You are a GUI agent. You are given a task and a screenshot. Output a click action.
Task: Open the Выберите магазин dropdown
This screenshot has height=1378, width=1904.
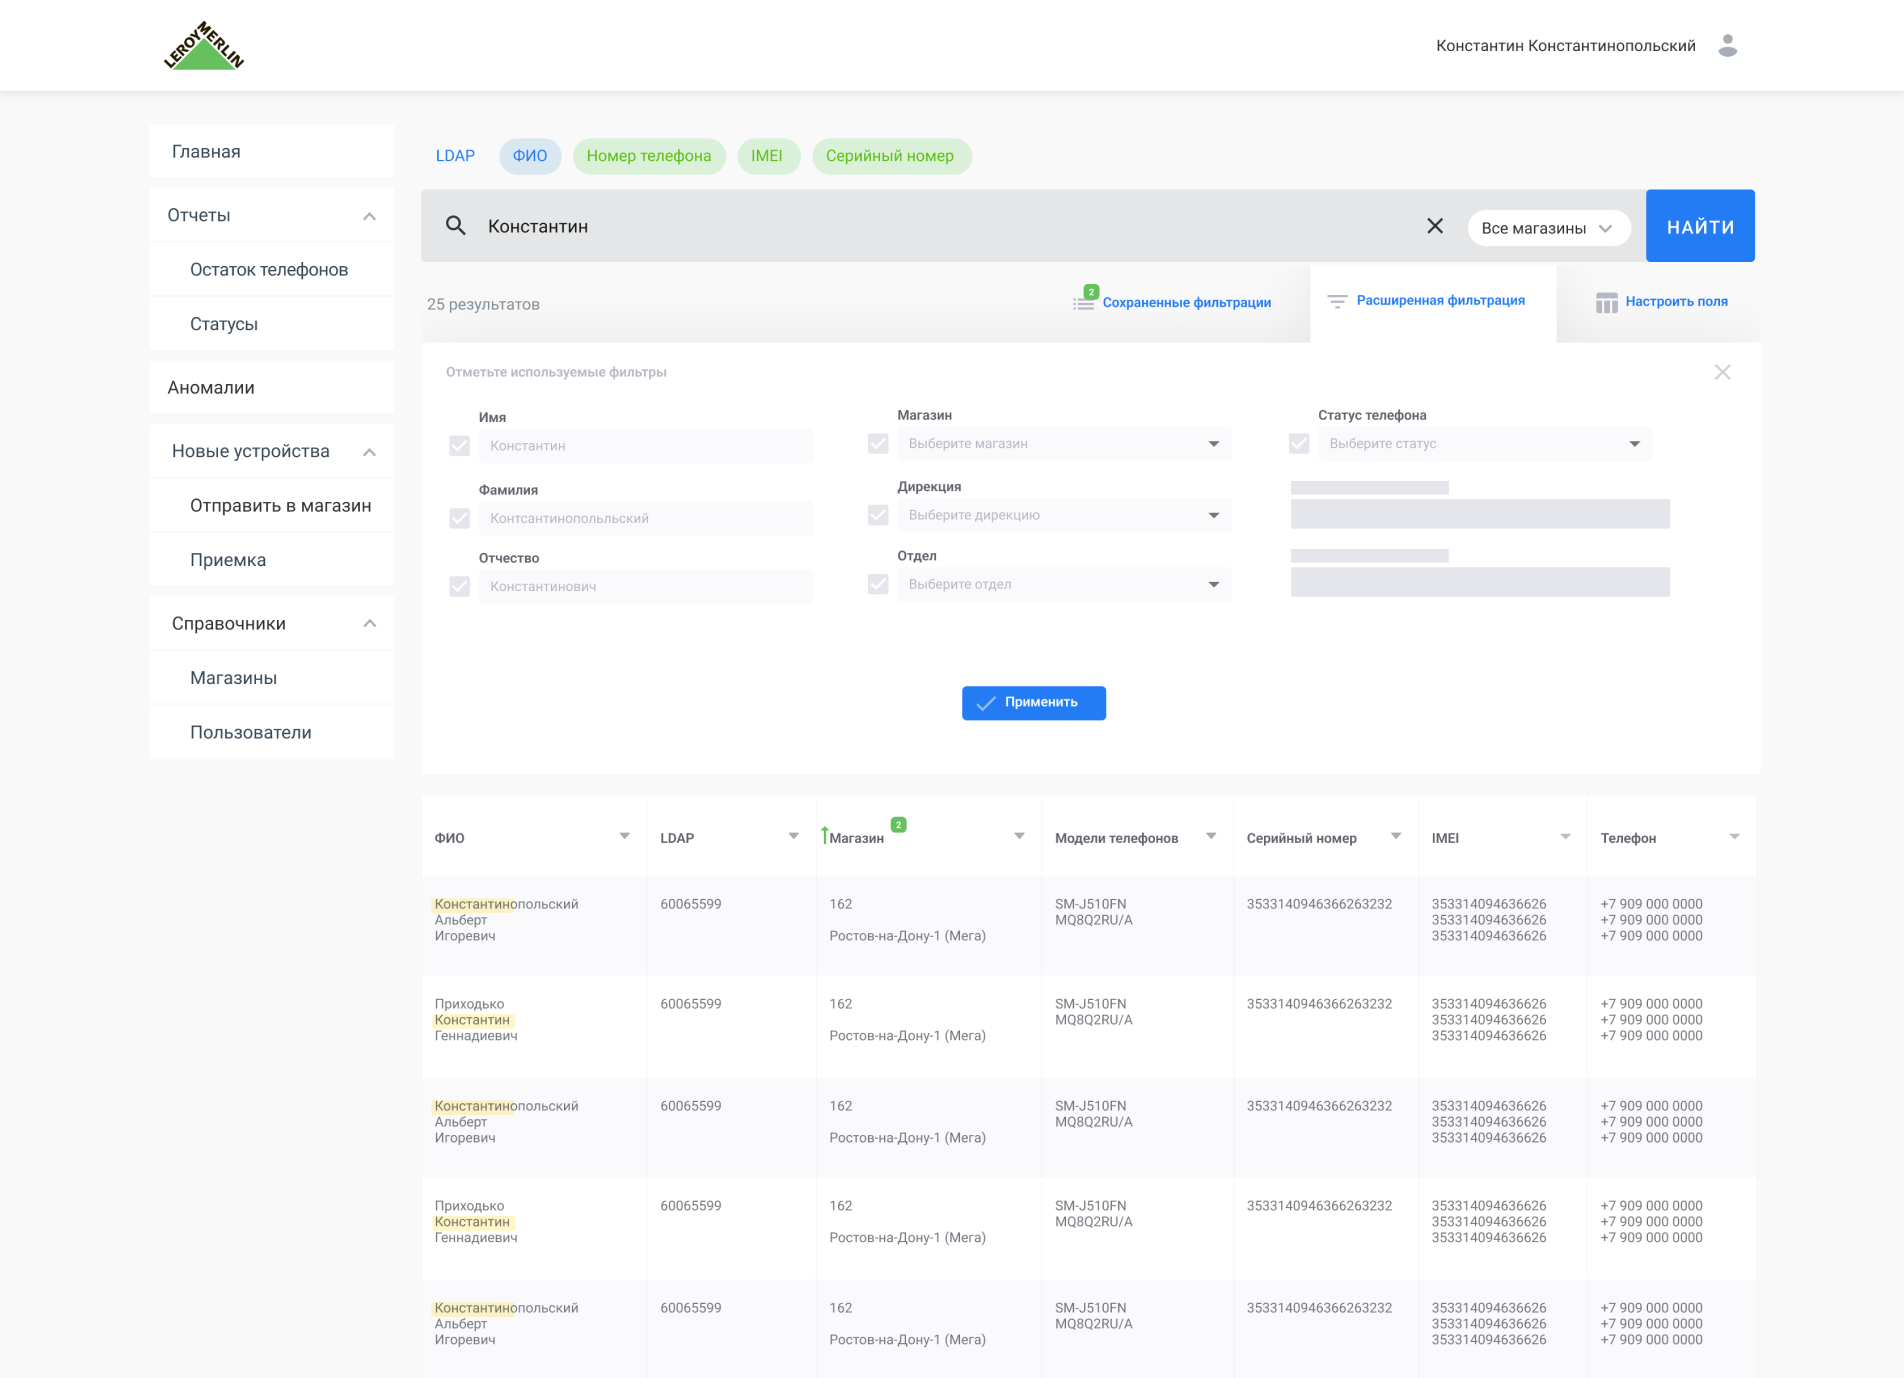[x=1064, y=444]
